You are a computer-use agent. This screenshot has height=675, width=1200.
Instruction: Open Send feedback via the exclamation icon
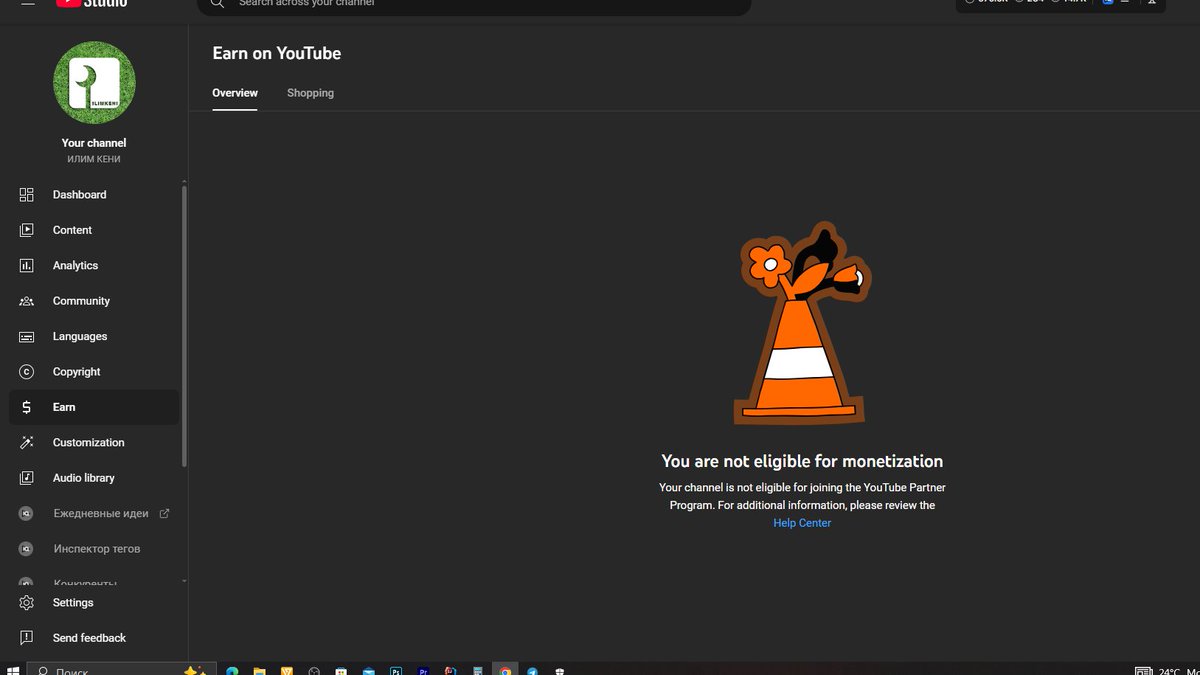point(27,638)
